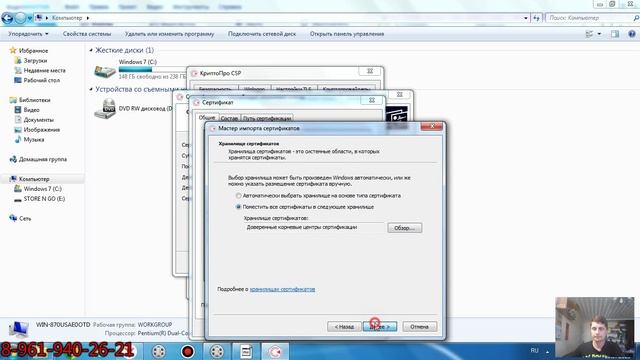The image size is (640, 360).
Task: Open the change view dropdown arrow
Action: [x=599, y=34]
